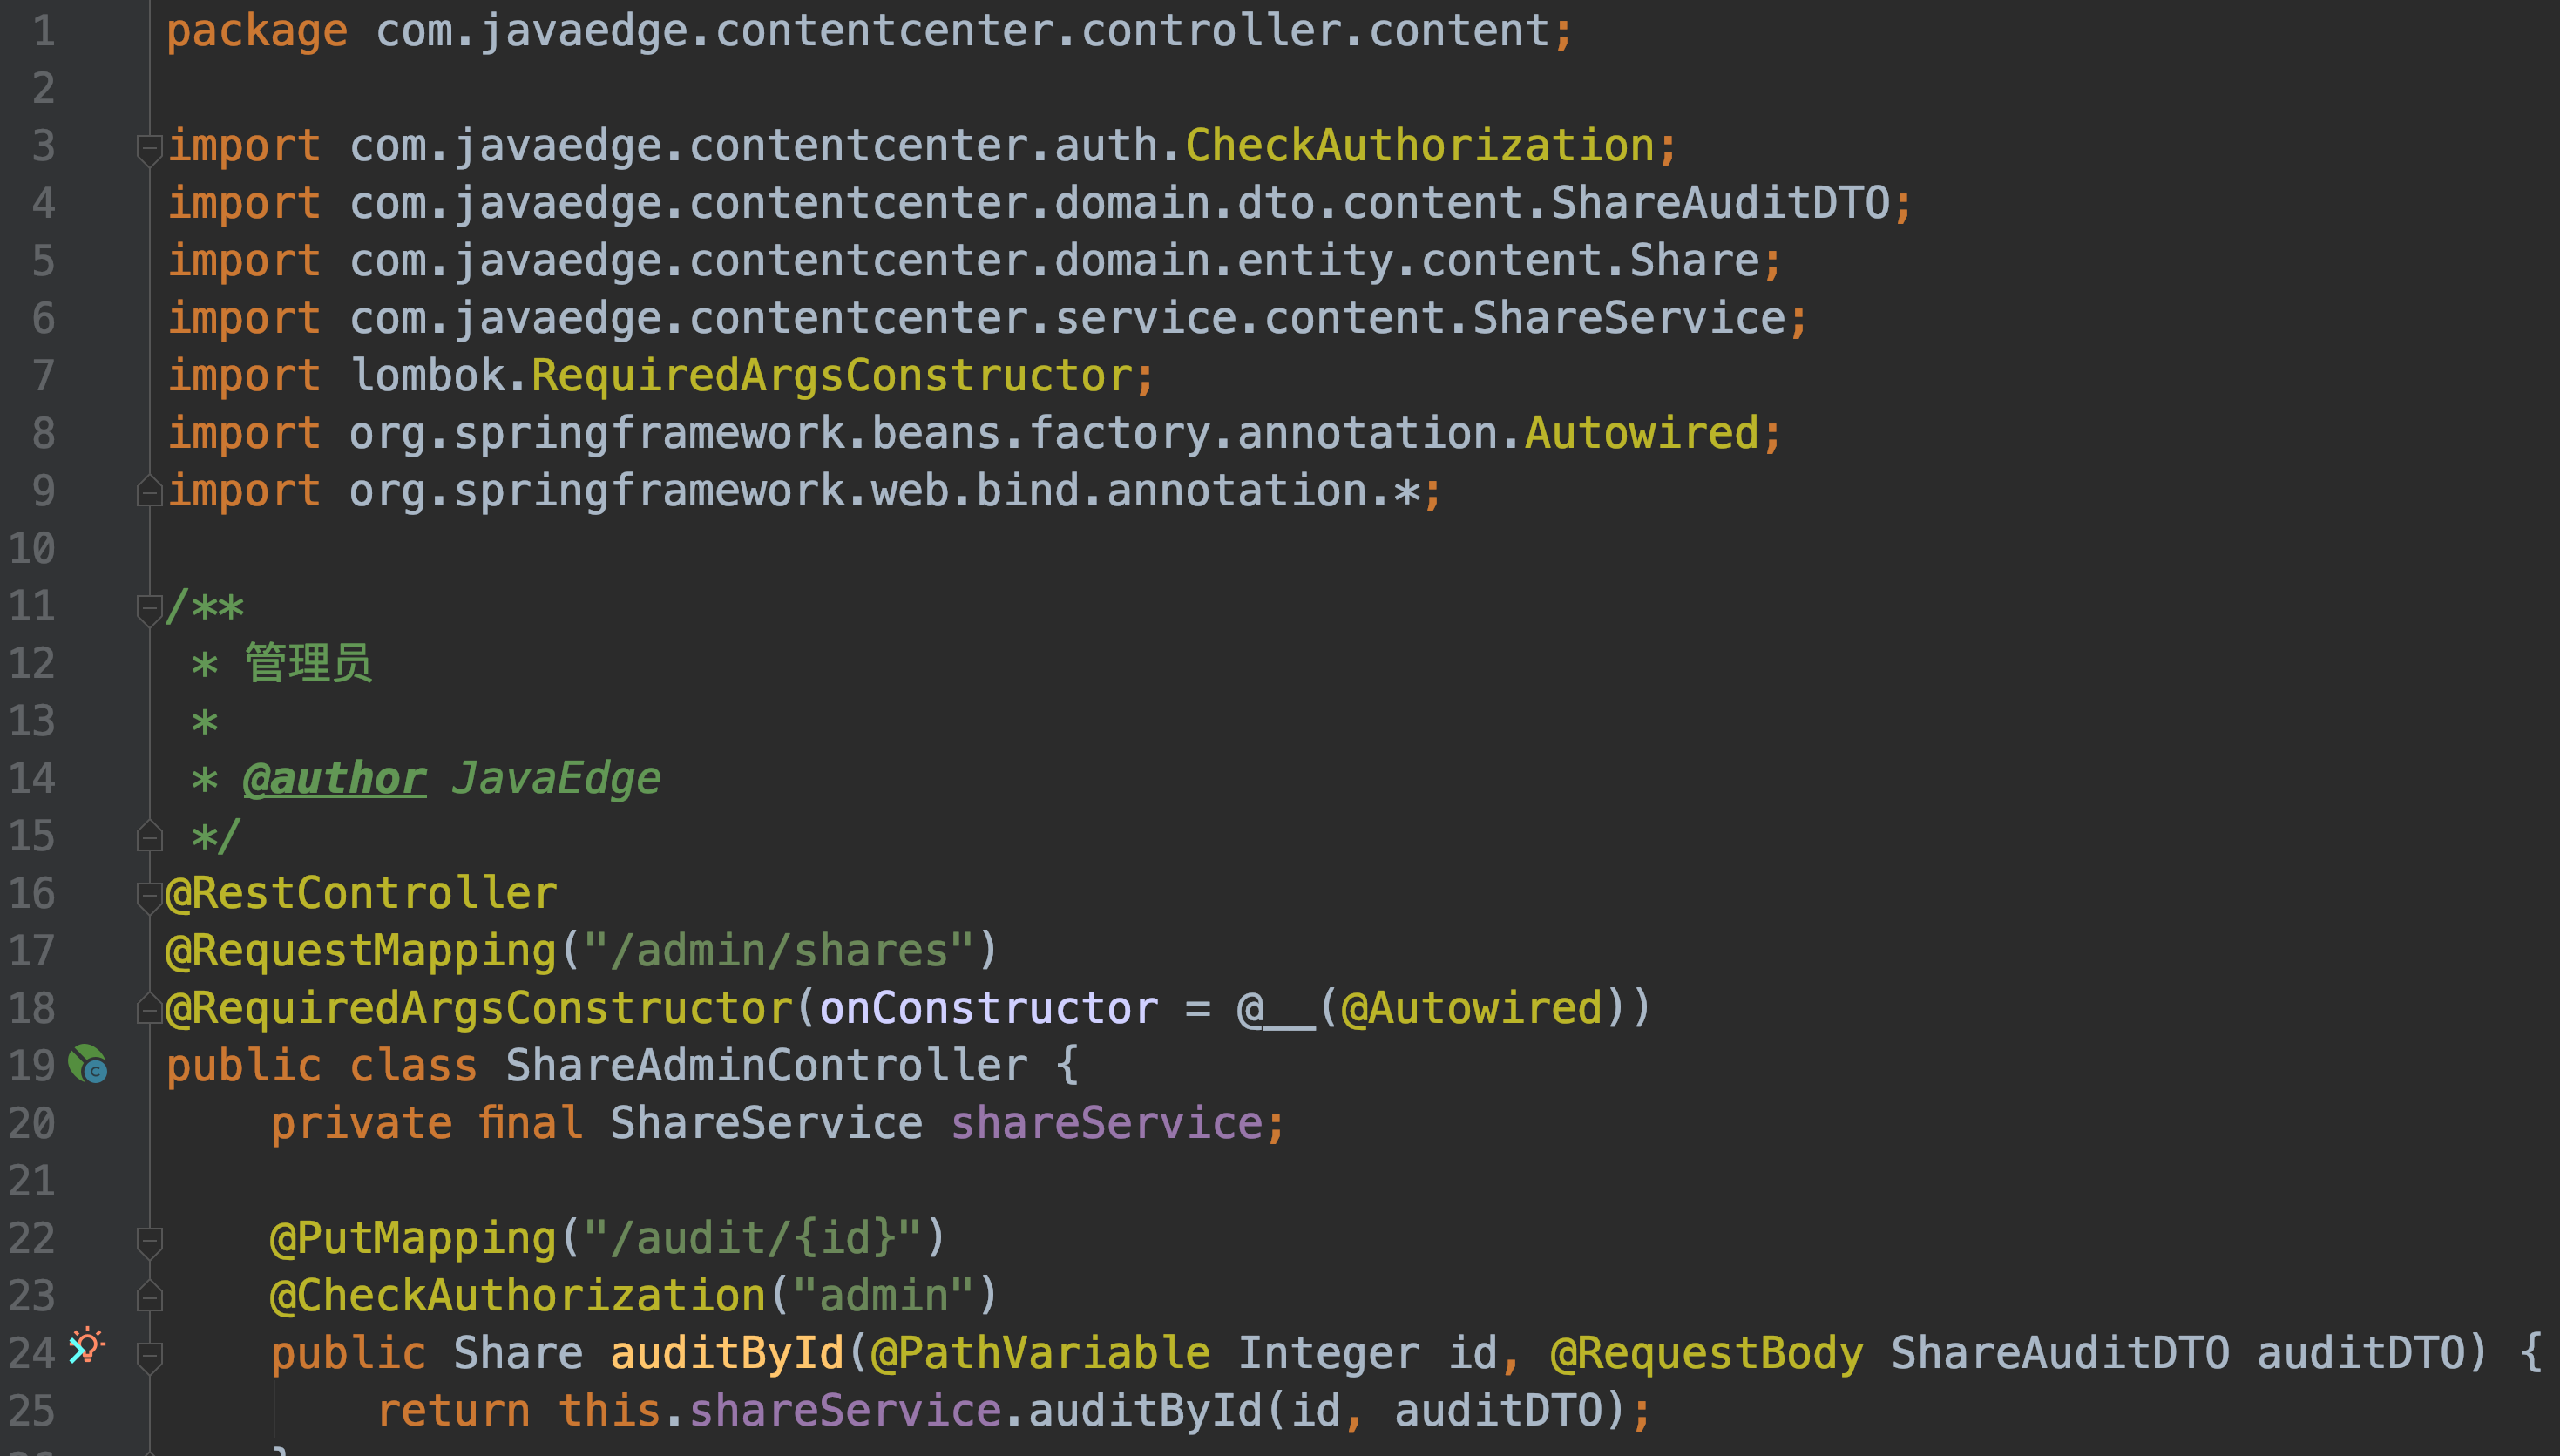The width and height of the screenshot is (2560, 1456).
Task: Collapse annotations fold marker at @RestController
Action: pos(149,897)
